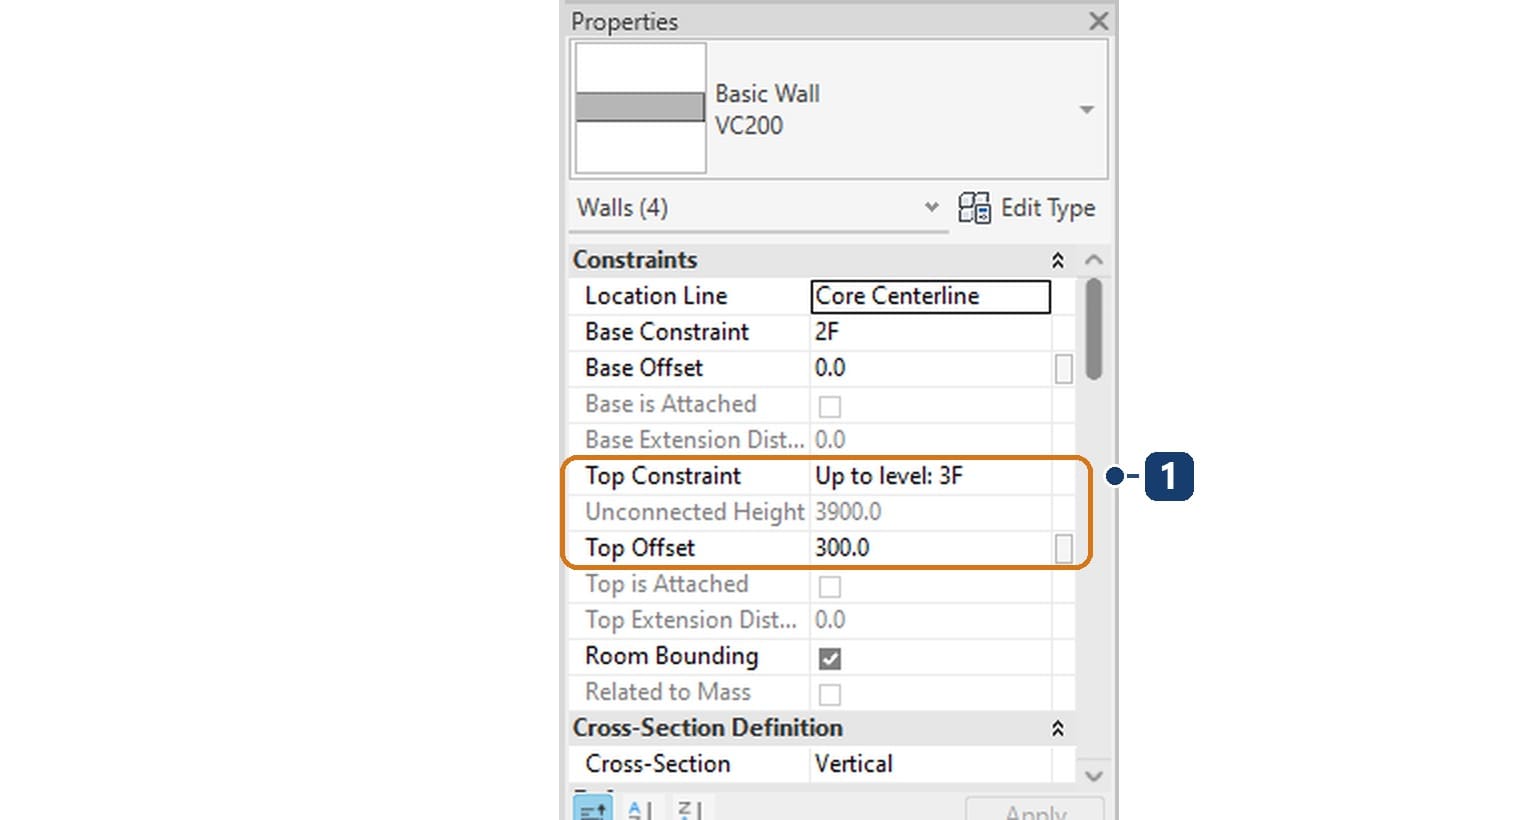Toggle the Related to Mass checkbox
The width and height of the screenshot is (1520, 820).
click(830, 694)
